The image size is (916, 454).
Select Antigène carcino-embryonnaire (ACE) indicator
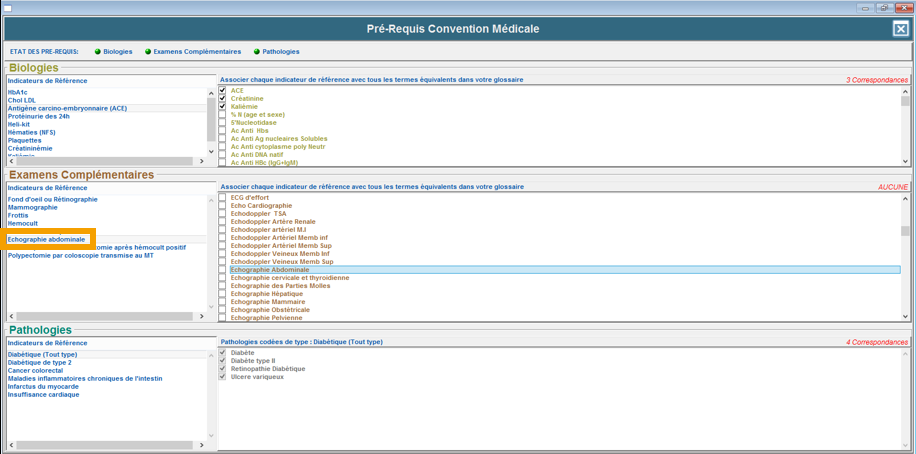67,108
